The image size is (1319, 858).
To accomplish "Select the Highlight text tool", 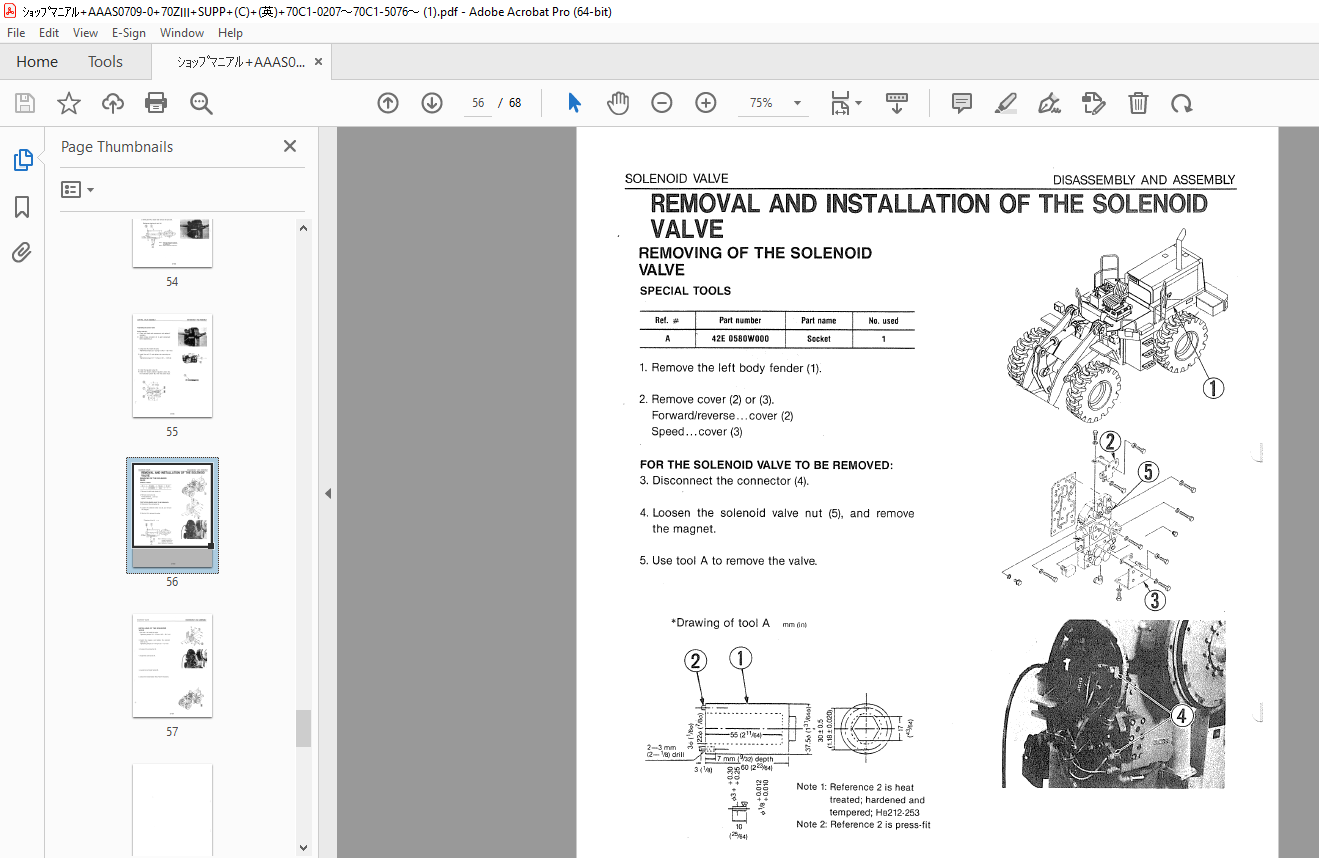I will pos(1006,103).
